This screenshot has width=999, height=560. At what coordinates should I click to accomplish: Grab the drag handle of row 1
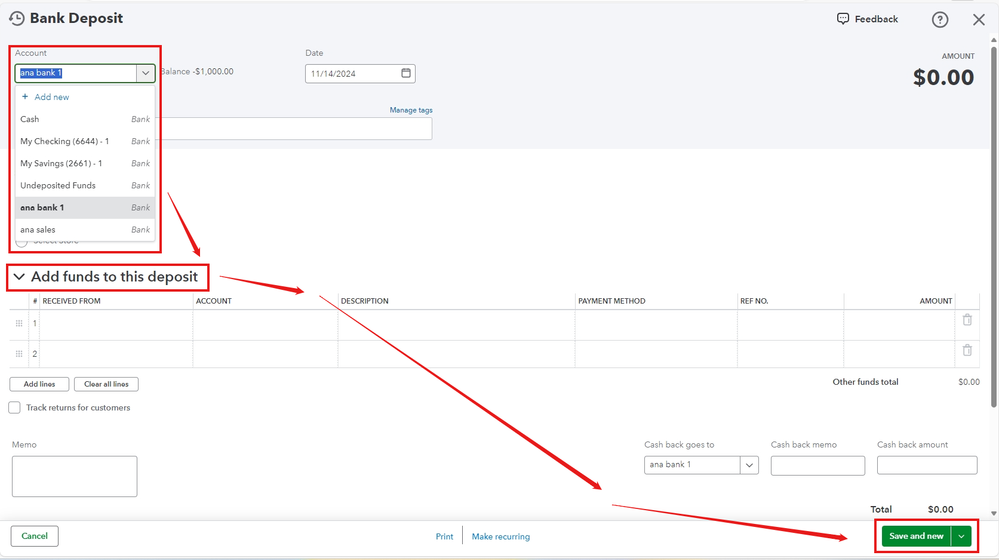pos(18,324)
